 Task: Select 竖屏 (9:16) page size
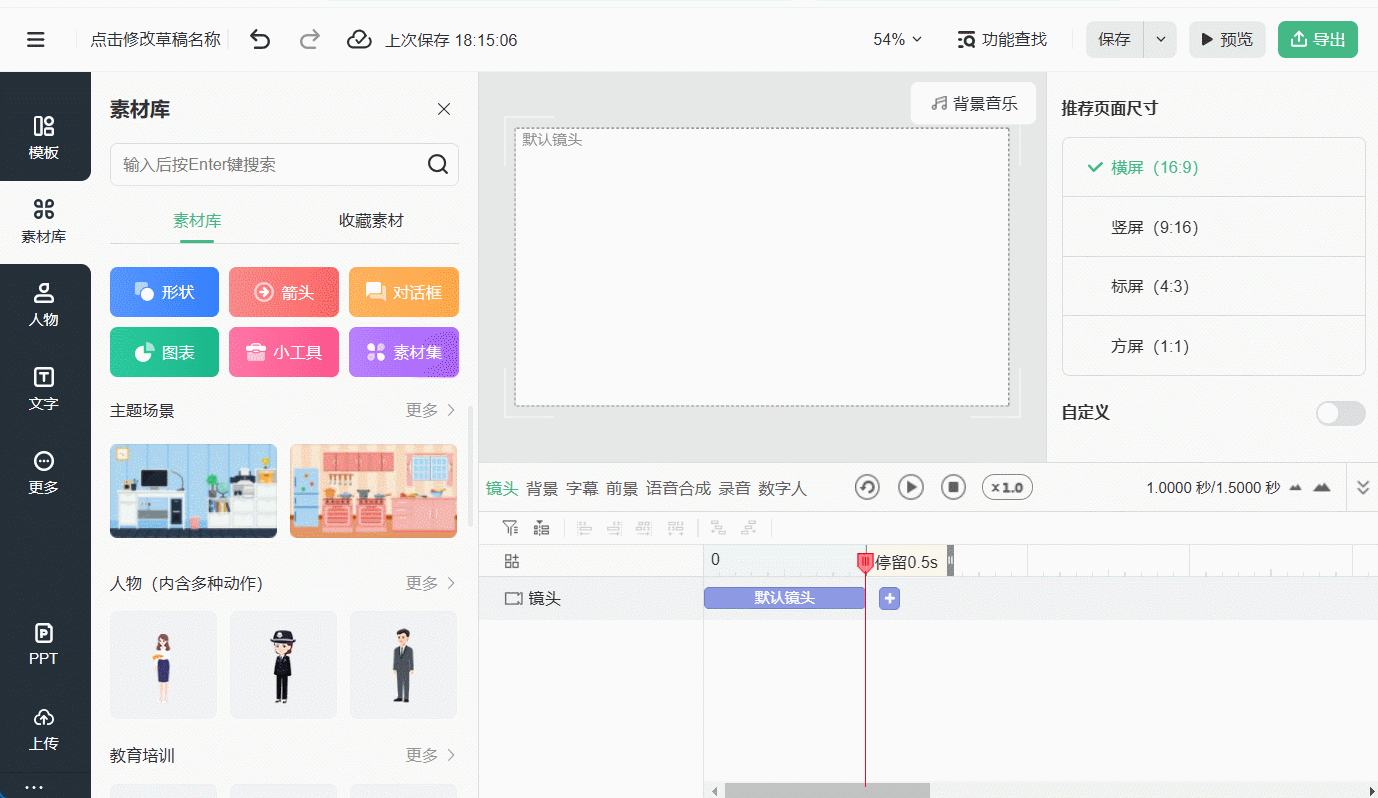(1154, 227)
